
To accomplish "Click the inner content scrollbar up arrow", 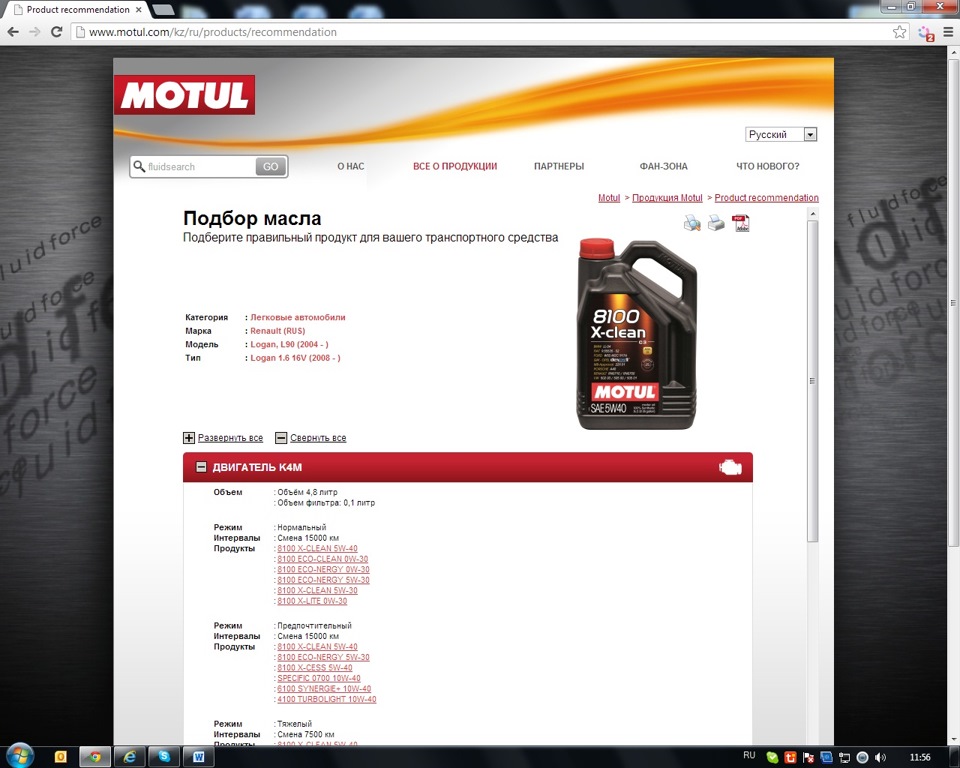I will click(813, 214).
